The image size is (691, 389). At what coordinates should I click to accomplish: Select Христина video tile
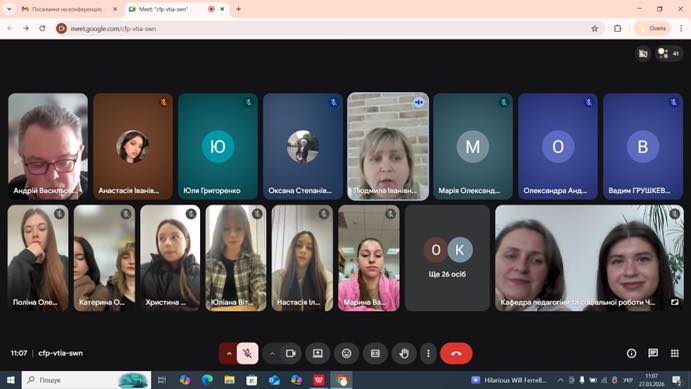click(170, 258)
